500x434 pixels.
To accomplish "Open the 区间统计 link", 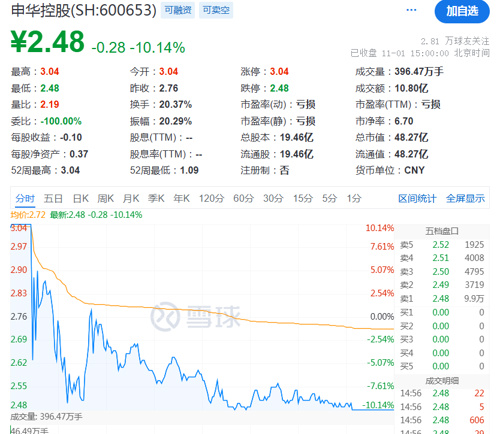I will tap(417, 199).
